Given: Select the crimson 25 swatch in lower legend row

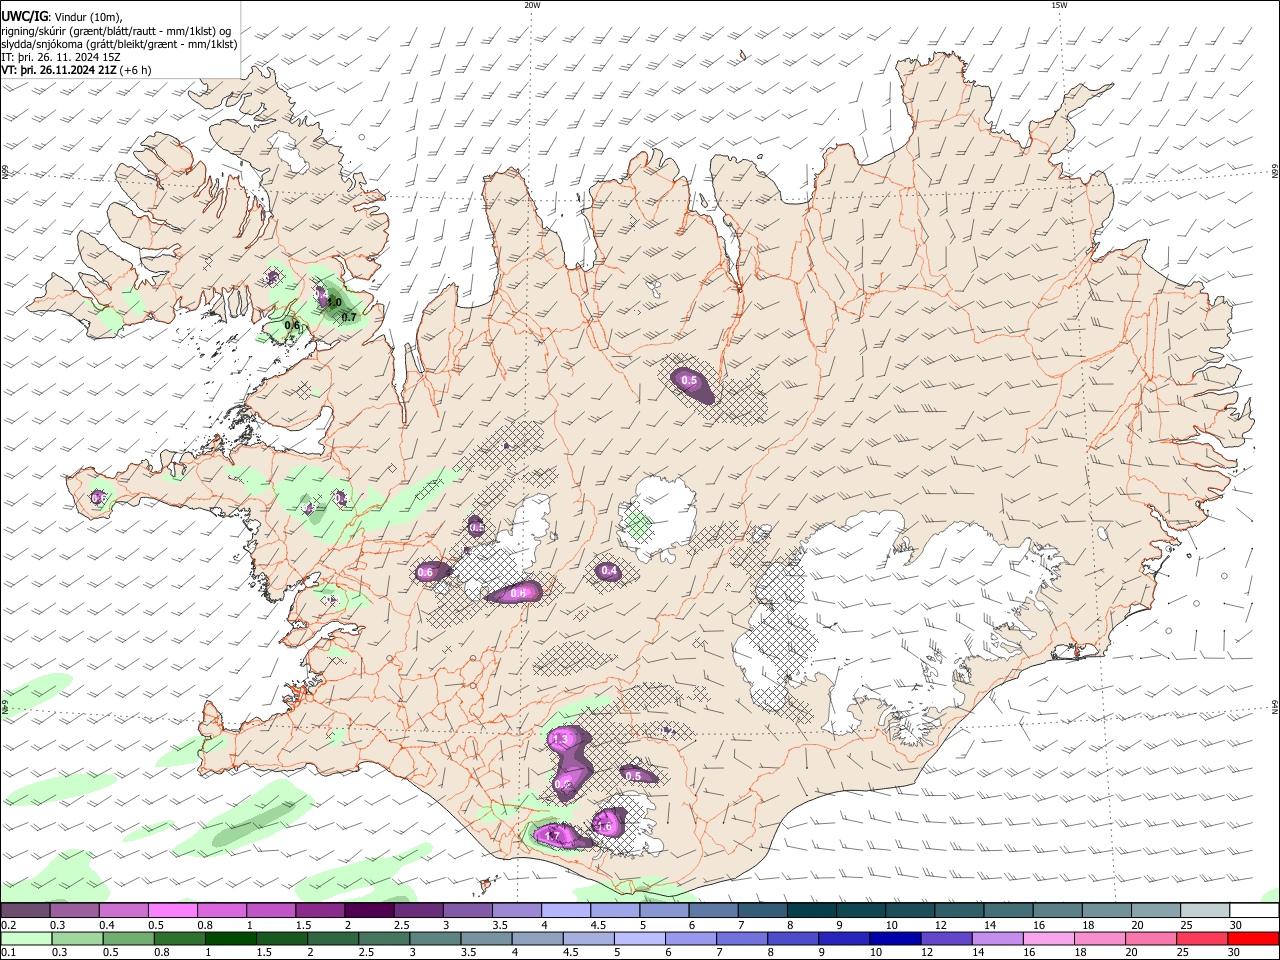Looking at the screenshot, I should [1201, 938].
